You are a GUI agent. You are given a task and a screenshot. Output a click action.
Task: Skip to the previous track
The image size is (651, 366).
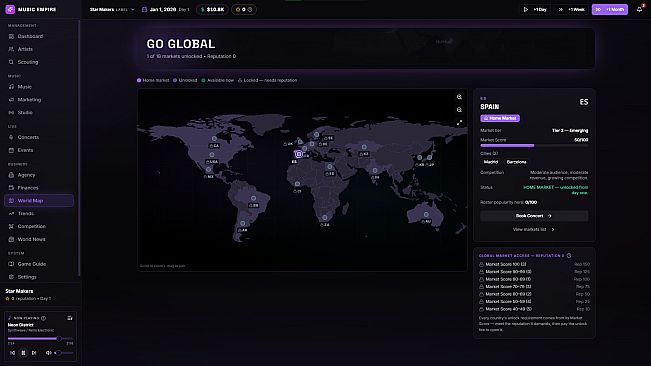[12, 353]
